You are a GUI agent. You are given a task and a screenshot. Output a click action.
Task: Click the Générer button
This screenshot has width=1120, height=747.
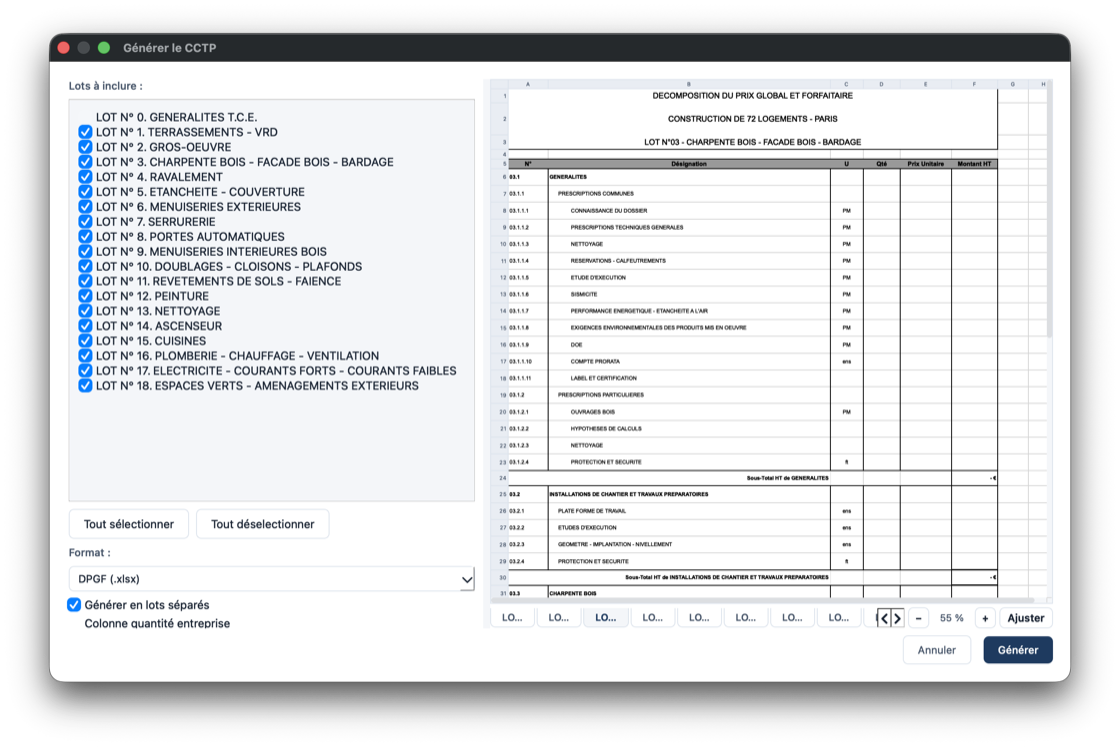click(x=1018, y=650)
